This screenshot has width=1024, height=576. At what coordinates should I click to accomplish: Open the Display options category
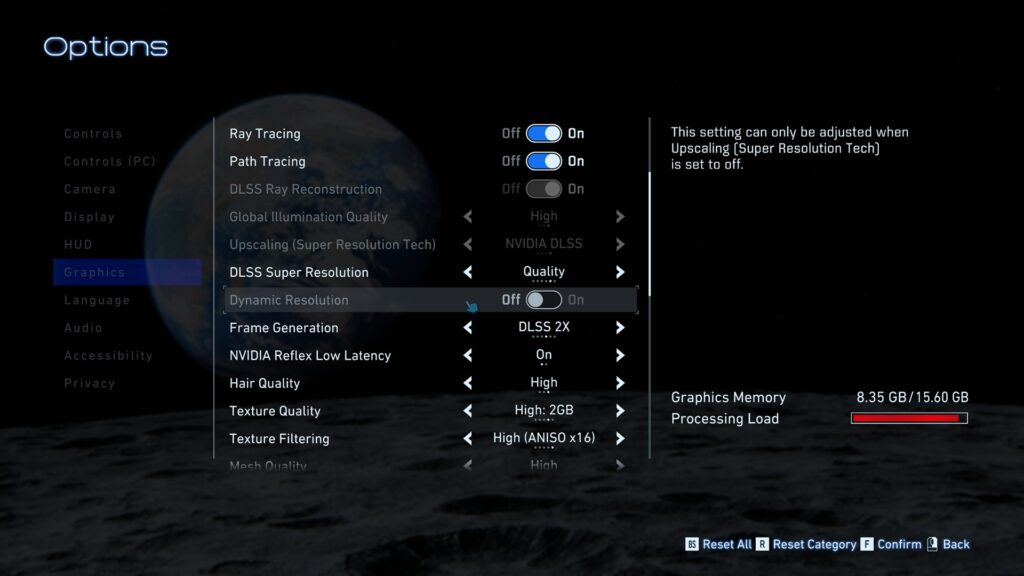[x=89, y=217]
